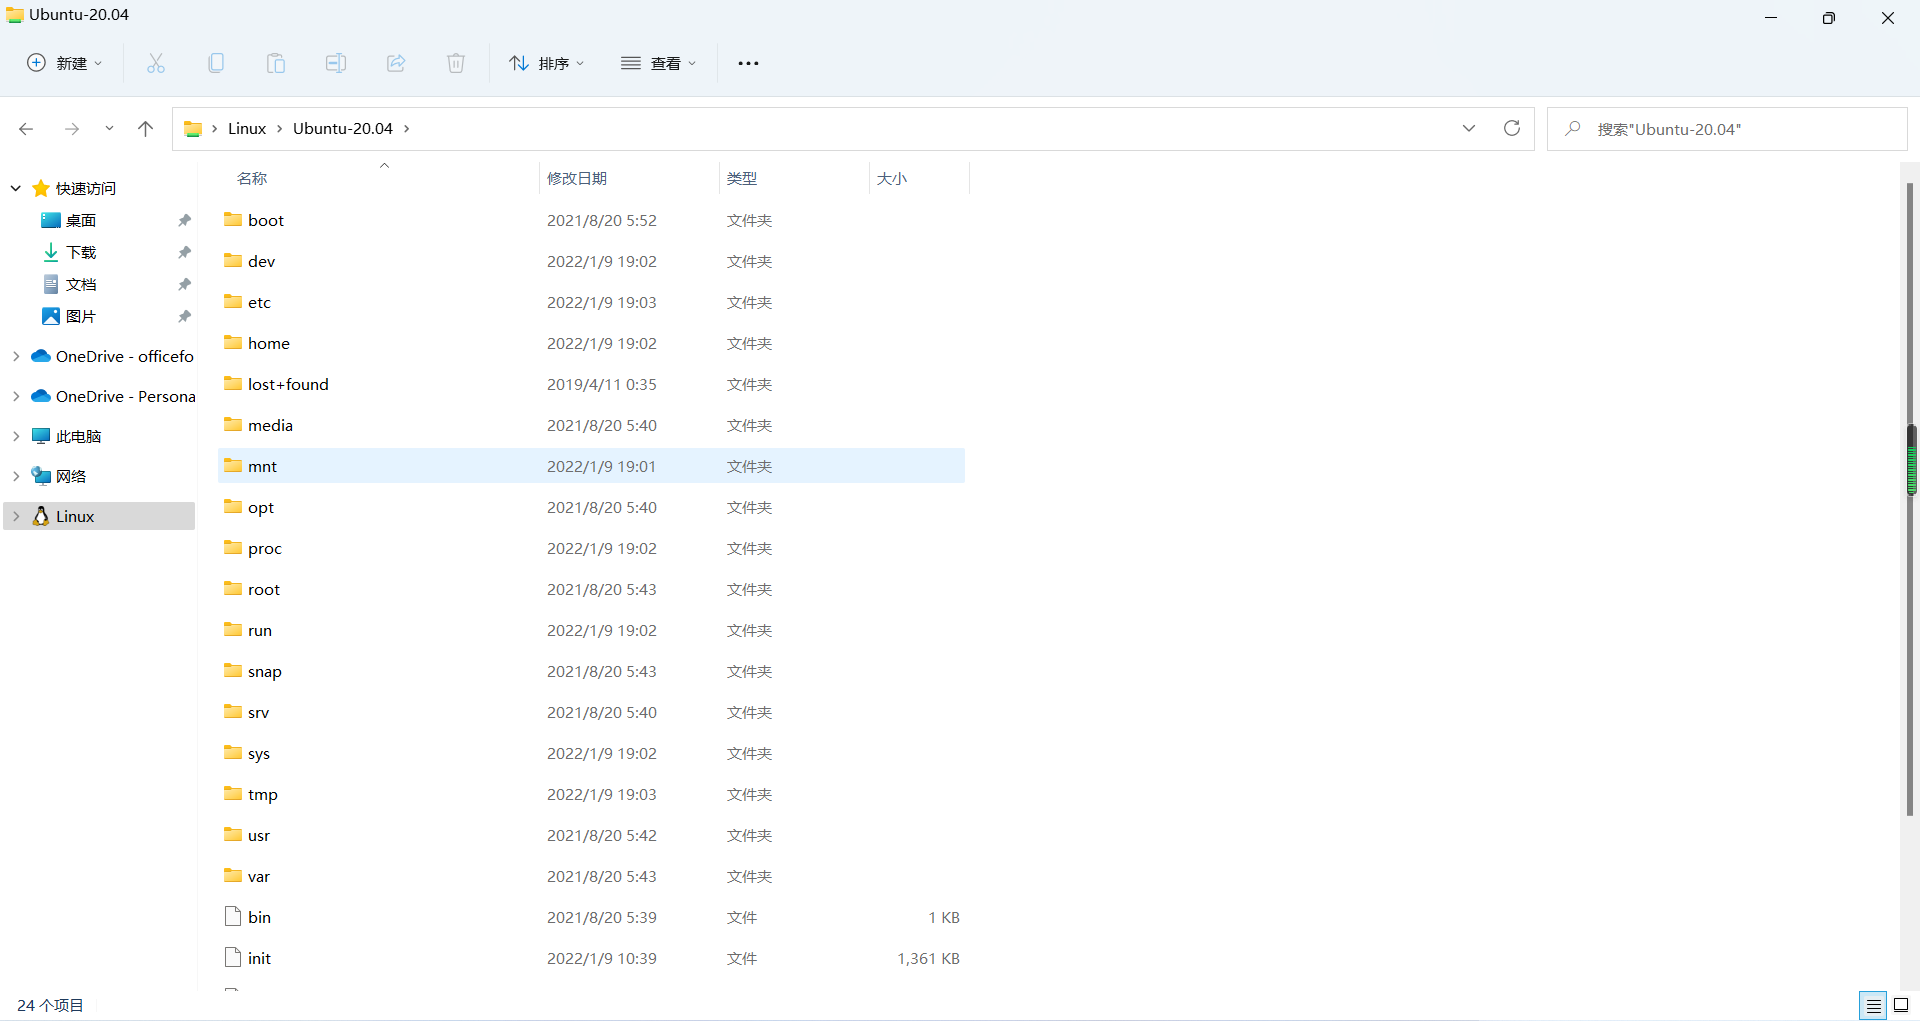Expand the 网络 tree node
Image resolution: width=1920 pixels, height=1021 pixels.
(16, 476)
